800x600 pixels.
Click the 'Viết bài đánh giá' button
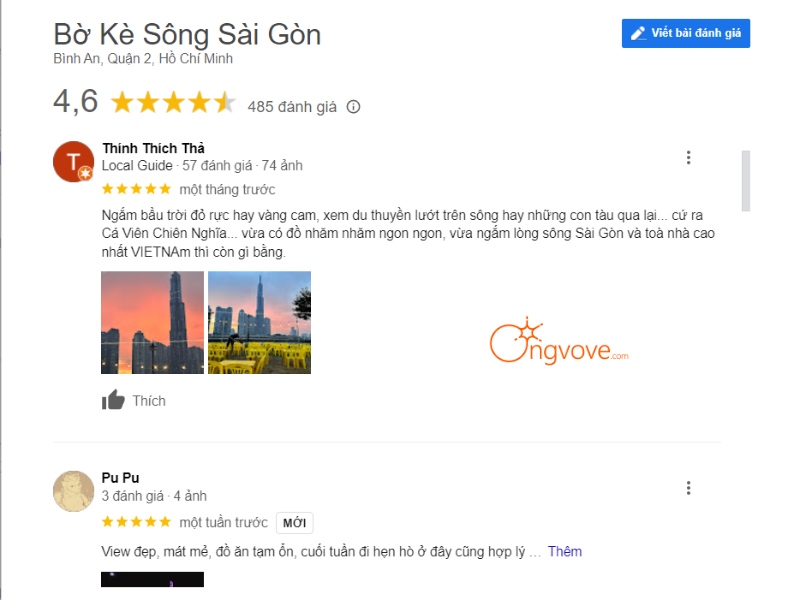pos(685,33)
